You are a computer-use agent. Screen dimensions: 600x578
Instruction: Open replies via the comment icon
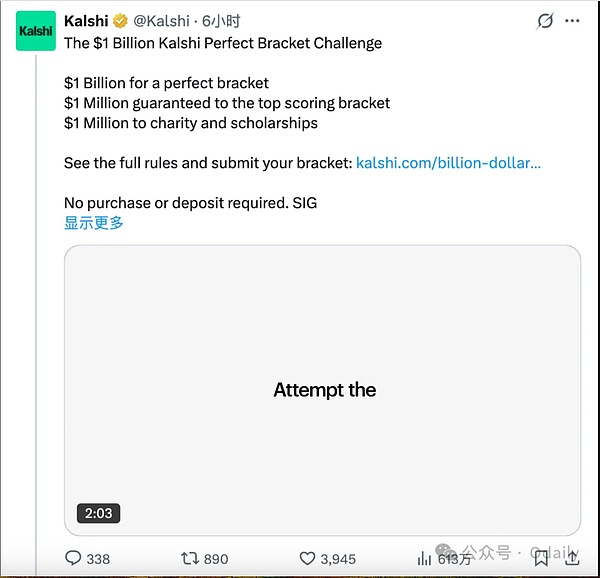point(73,558)
